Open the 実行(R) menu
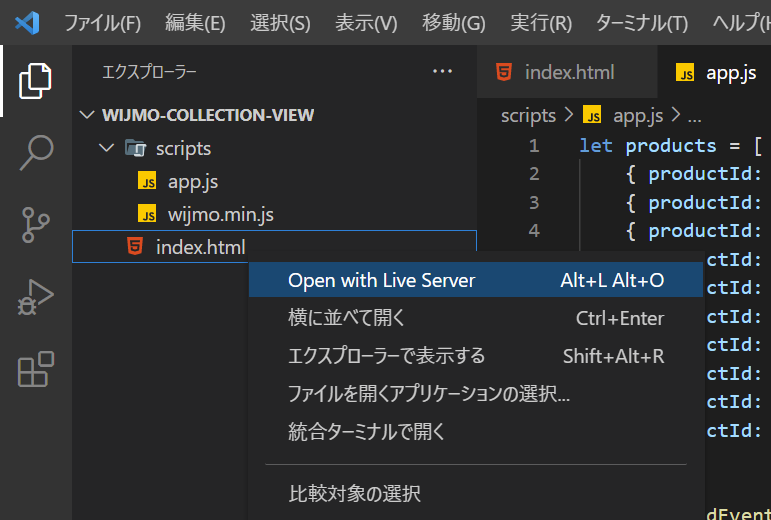The width and height of the screenshot is (771, 520). tap(541, 23)
